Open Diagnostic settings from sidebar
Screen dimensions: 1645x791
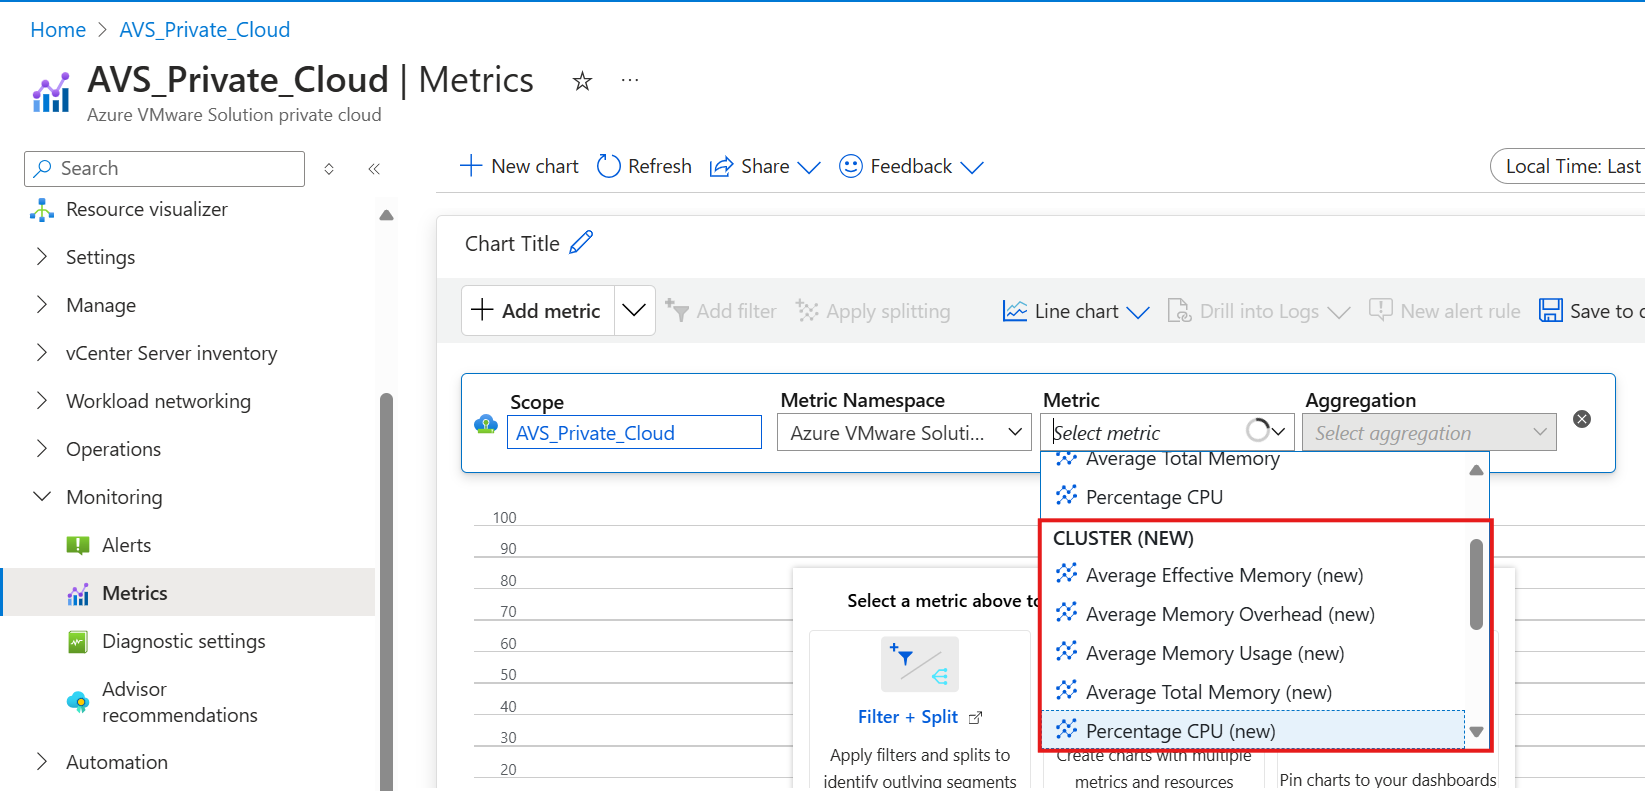coord(183,641)
